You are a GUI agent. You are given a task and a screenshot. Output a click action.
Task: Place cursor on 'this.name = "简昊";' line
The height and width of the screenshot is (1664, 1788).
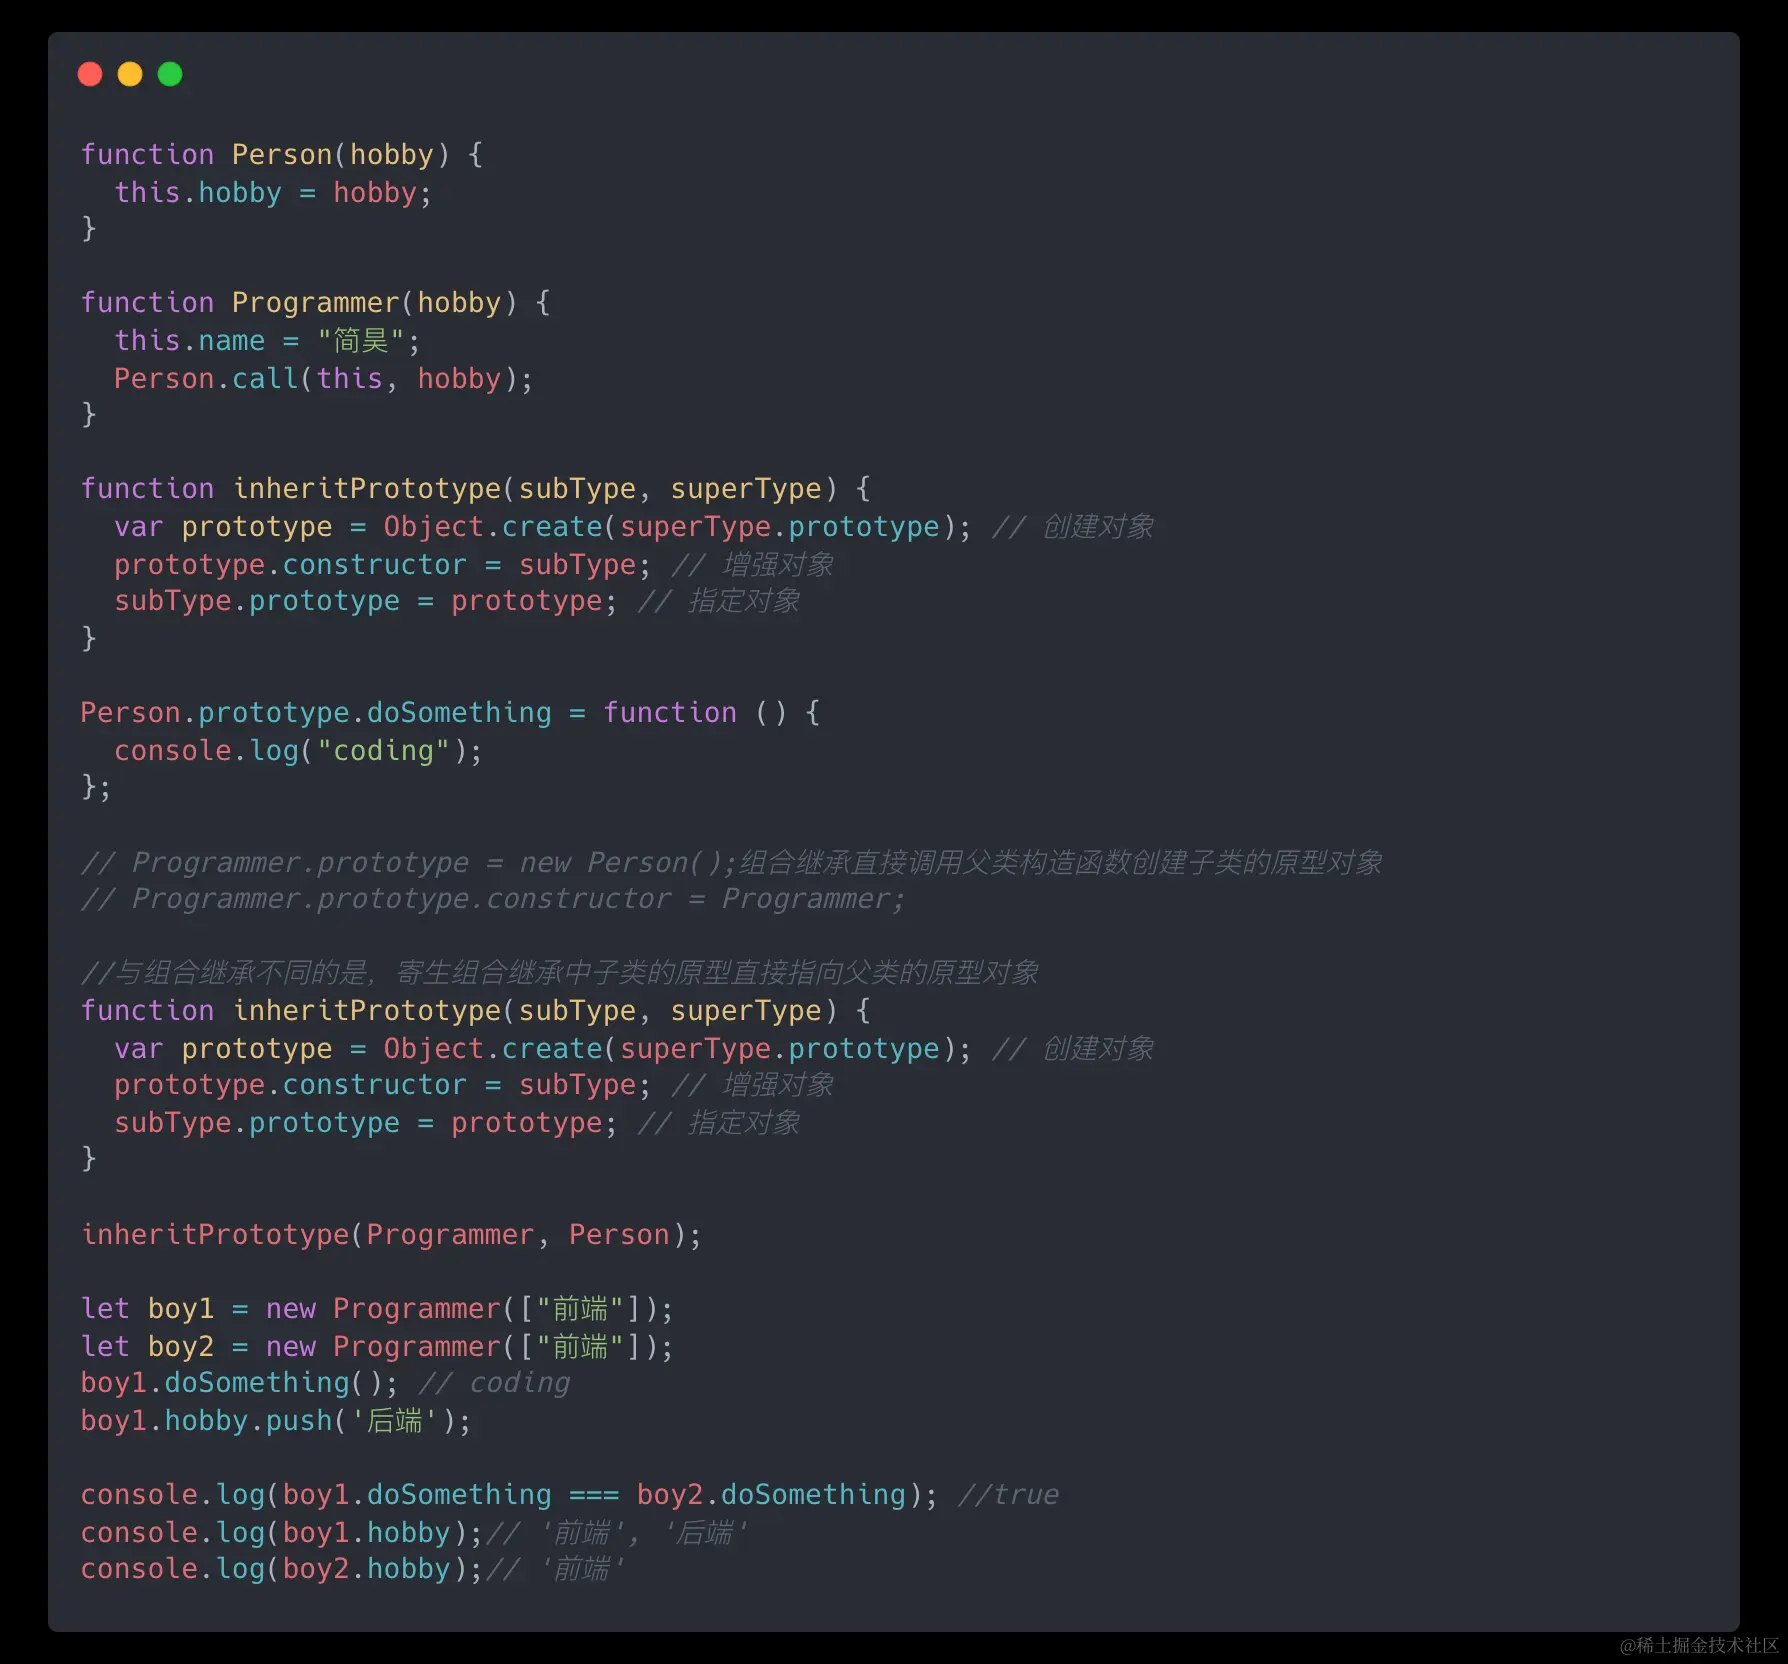[267, 341]
